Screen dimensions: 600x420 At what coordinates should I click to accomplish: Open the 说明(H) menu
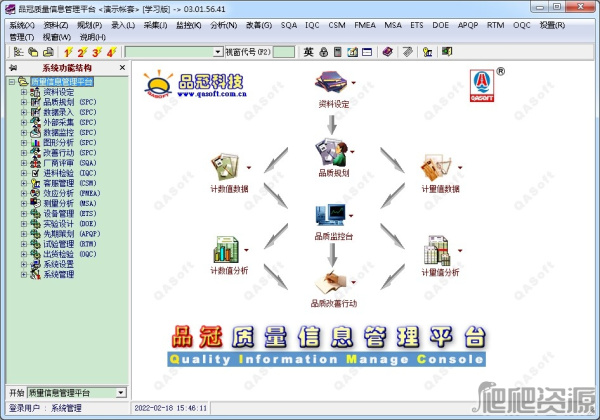click(x=93, y=37)
